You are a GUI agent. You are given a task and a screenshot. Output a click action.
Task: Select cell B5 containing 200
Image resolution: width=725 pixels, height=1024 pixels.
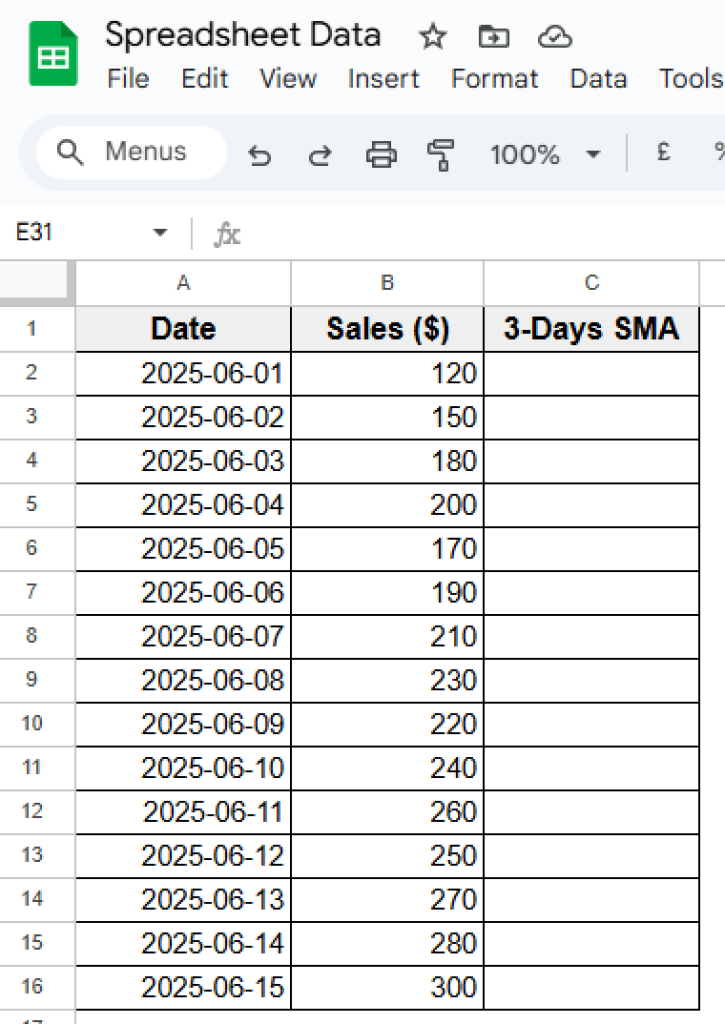pos(387,505)
